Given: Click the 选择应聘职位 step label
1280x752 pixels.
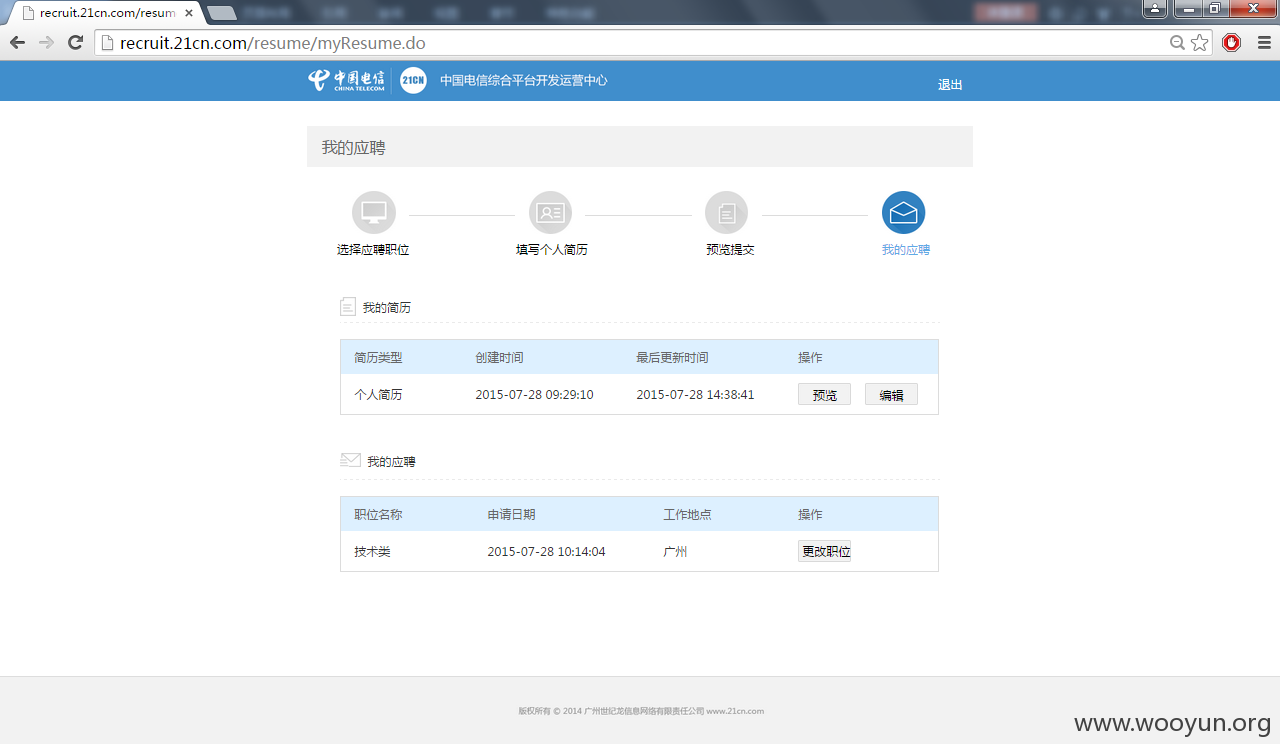Looking at the screenshot, I should click(x=373, y=250).
